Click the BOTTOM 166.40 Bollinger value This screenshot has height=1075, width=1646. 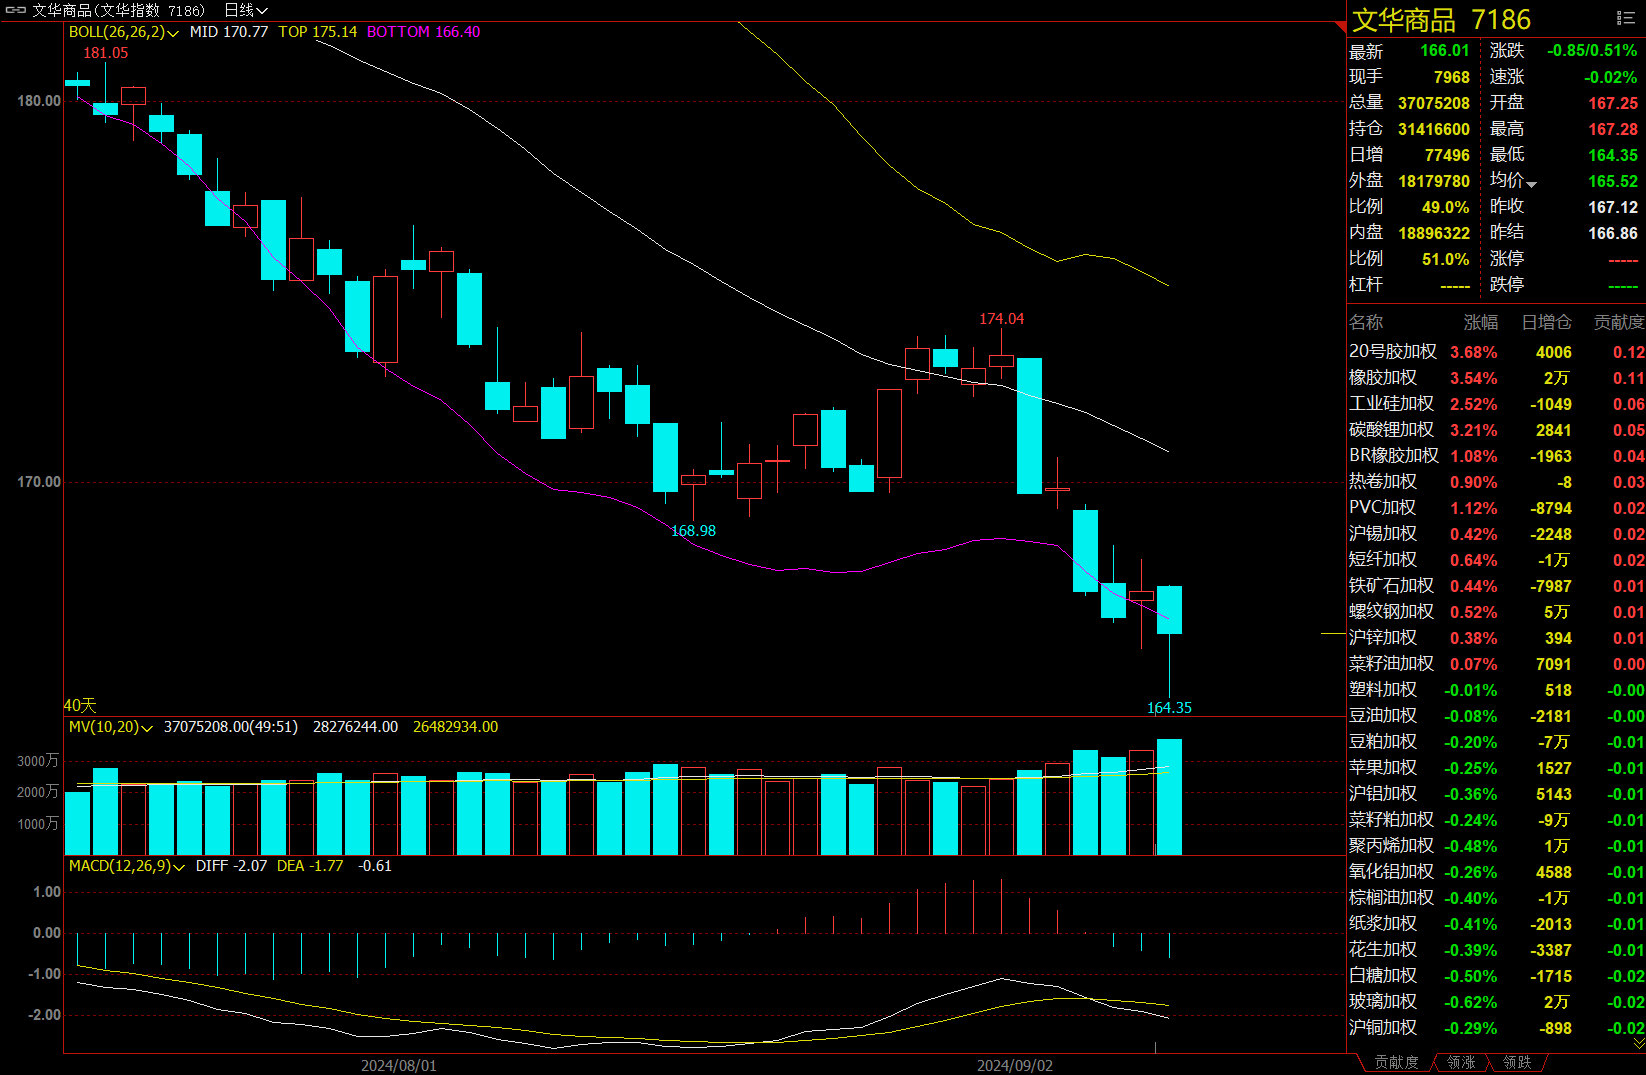[x=423, y=32]
